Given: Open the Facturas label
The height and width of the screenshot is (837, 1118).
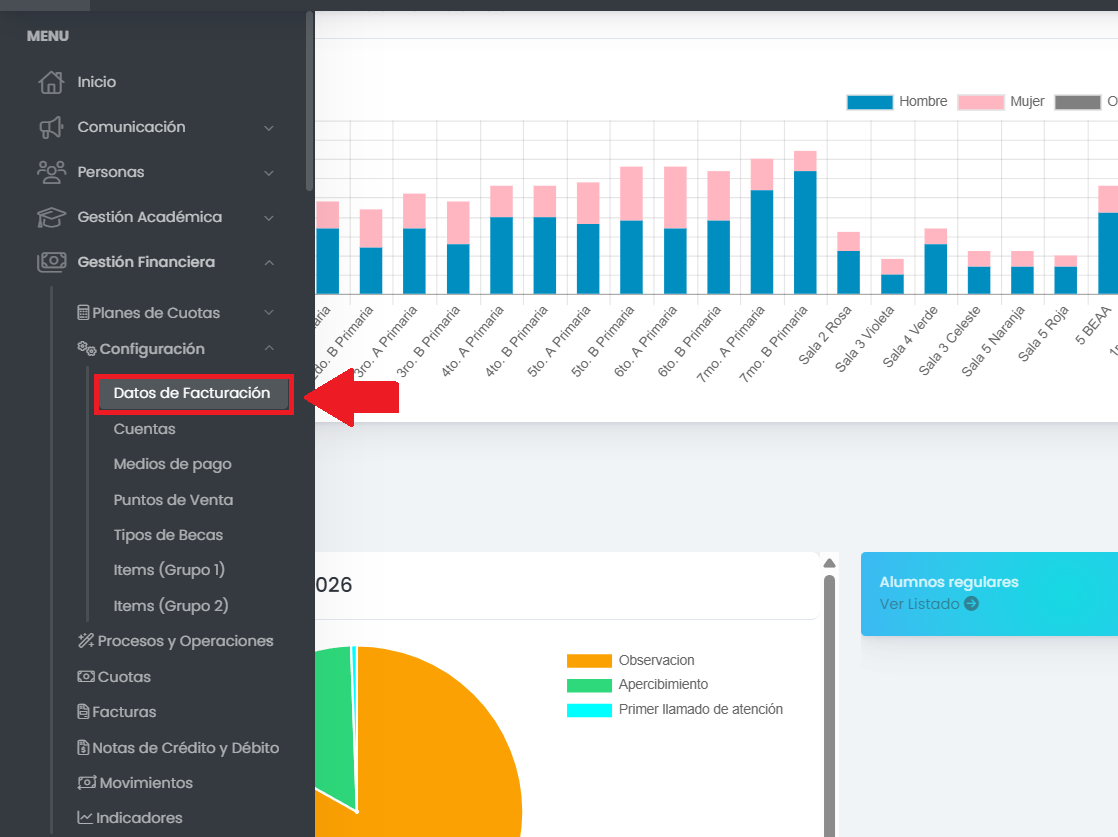Looking at the screenshot, I should pyautogui.click(x=124, y=712).
